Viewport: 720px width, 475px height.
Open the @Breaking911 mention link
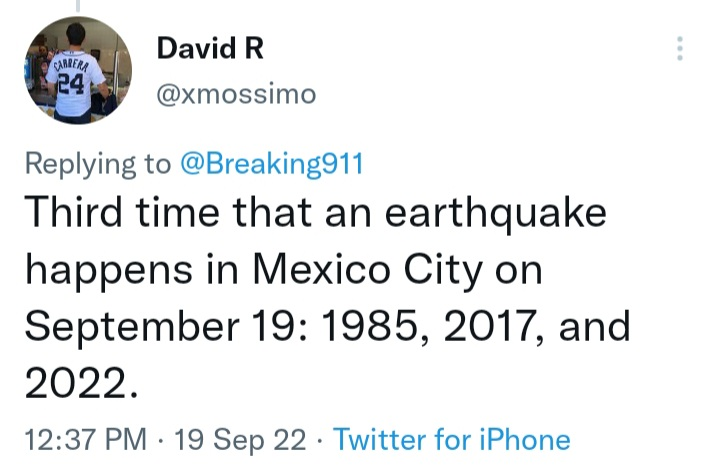(270, 164)
